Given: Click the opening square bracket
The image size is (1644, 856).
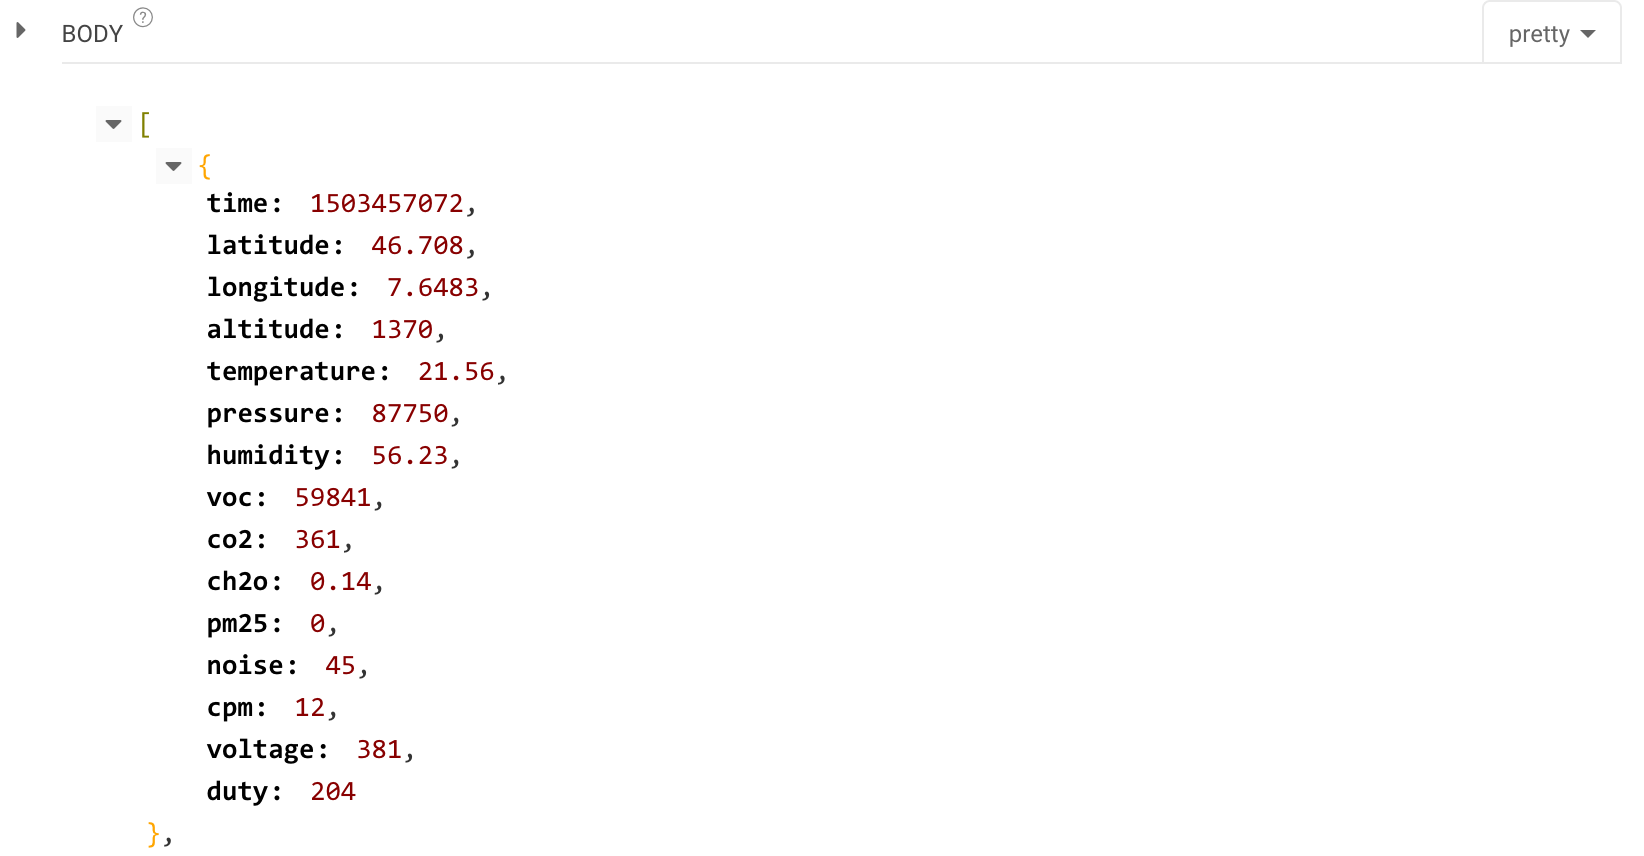Looking at the screenshot, I should pos(145,124).
